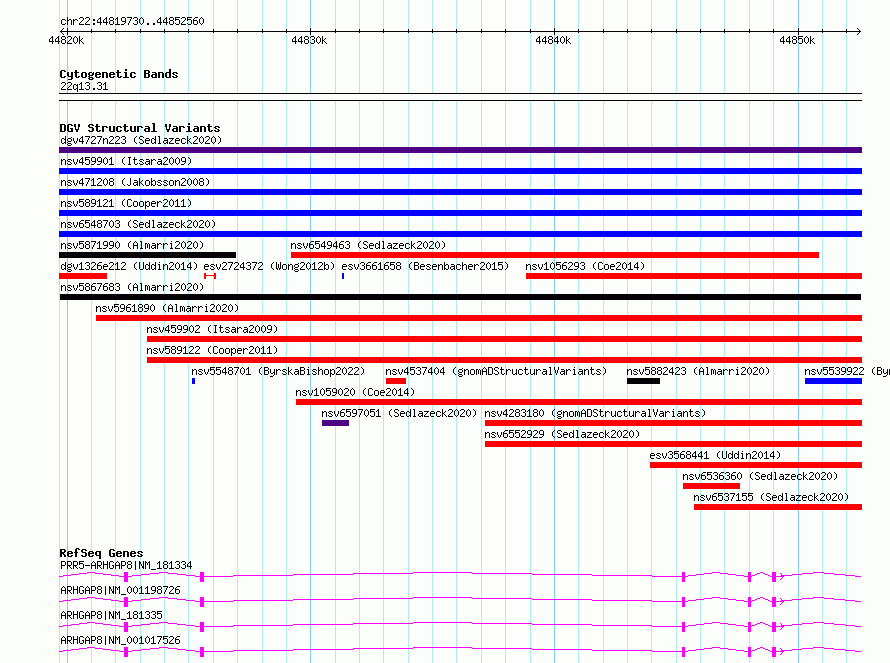Select the nsv6536360 (Sedlazeck2020) red bar
The height and width of the screenshot is (663, 890).
coord(711,486)
